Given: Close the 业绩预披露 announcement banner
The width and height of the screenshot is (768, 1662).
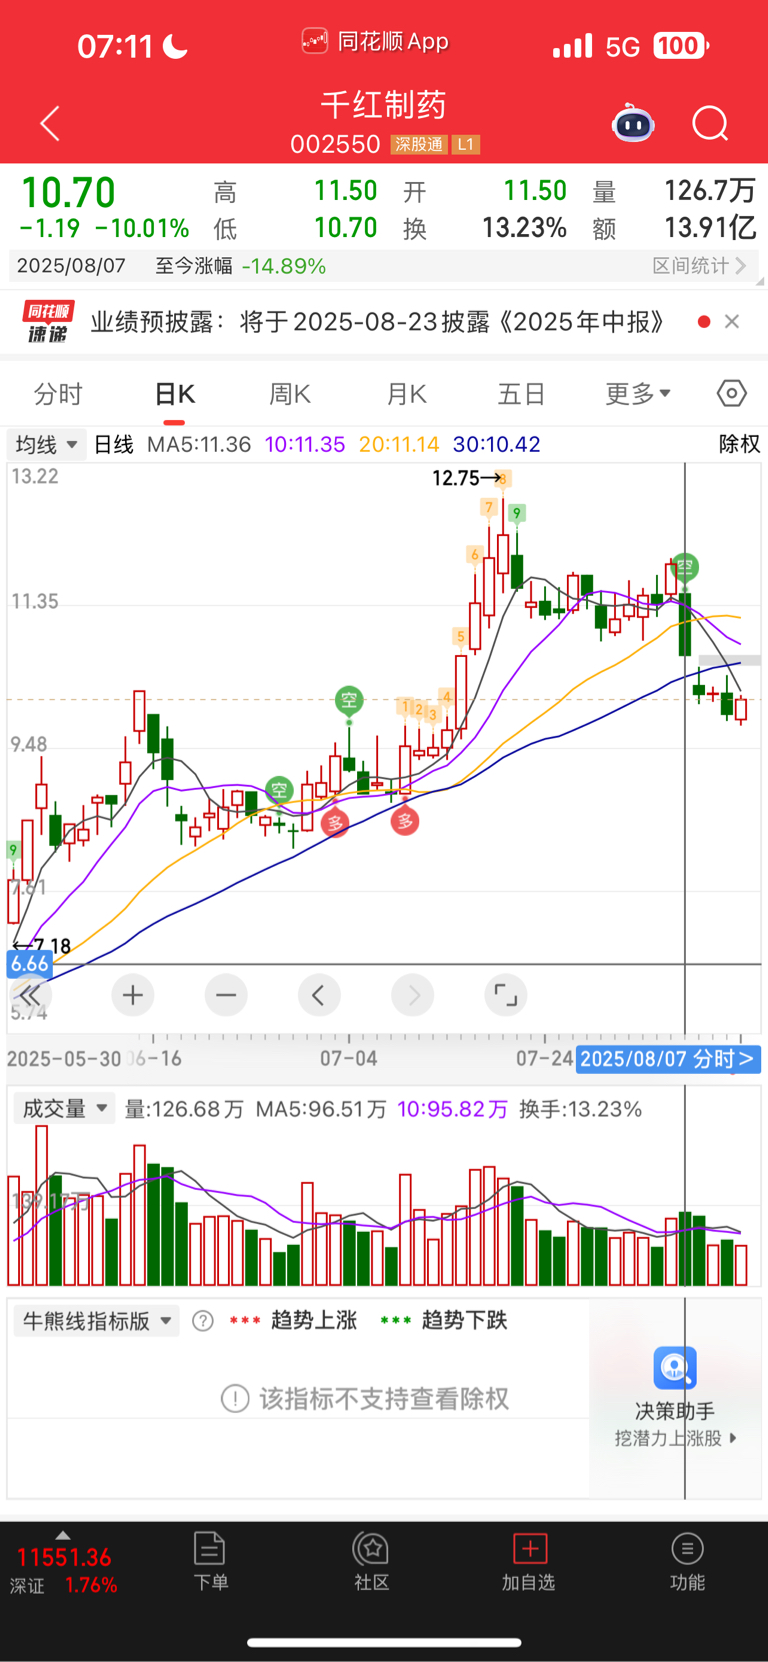Looking at the screenshot, I should point(732,321).
